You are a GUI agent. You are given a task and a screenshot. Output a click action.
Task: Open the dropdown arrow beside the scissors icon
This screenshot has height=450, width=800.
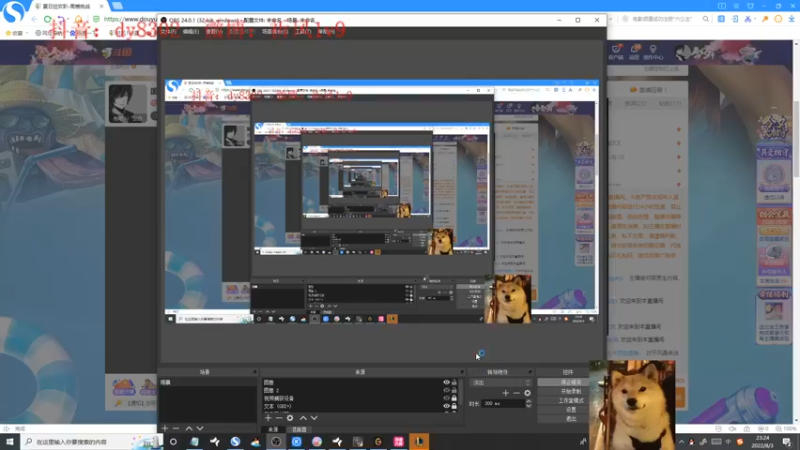coord(754,19)
